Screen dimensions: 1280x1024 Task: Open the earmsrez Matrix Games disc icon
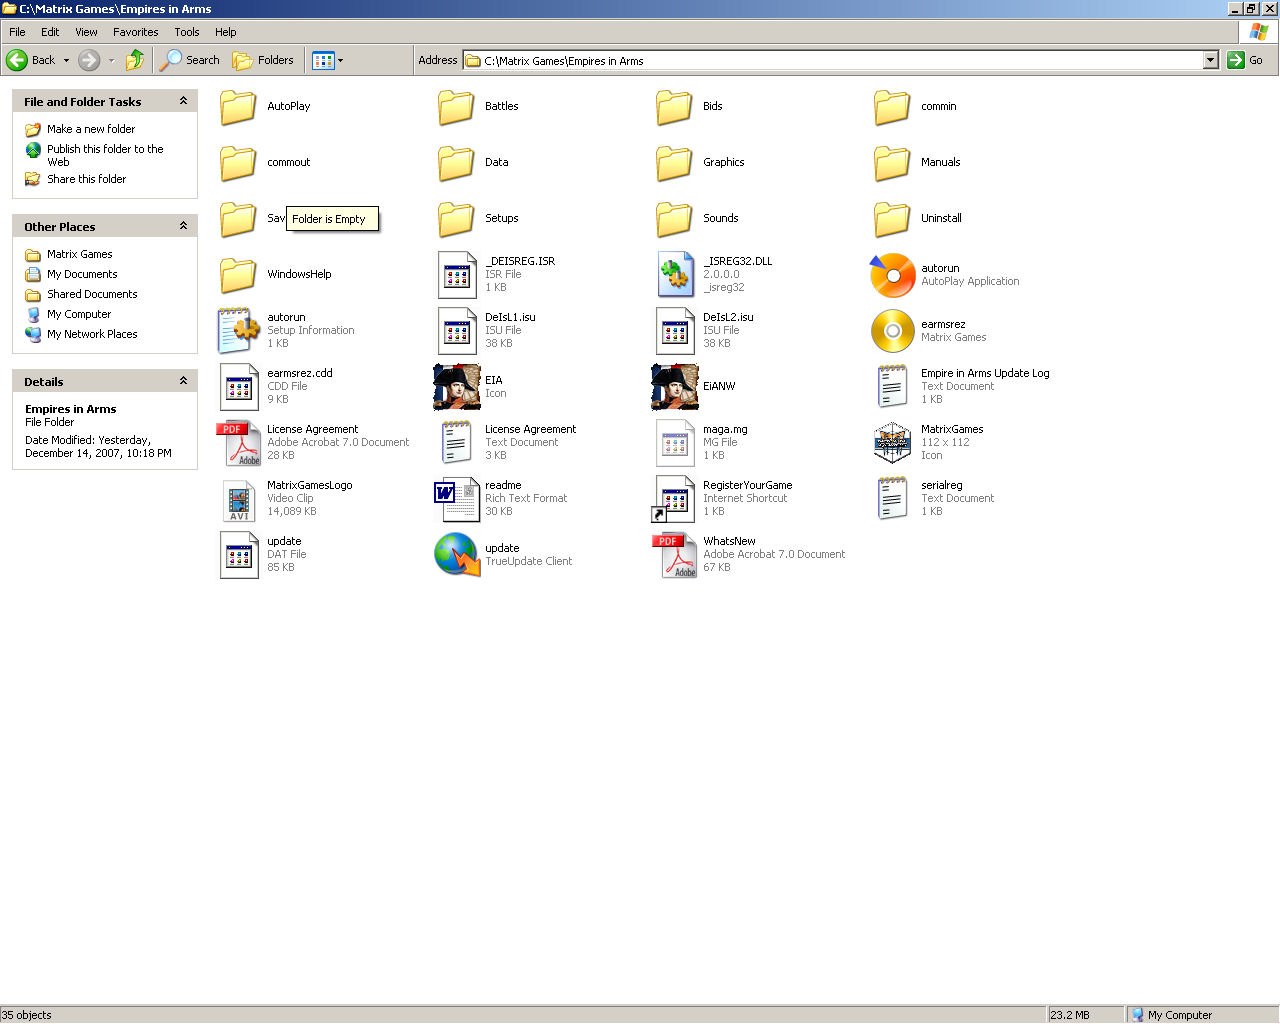(892, 330)
